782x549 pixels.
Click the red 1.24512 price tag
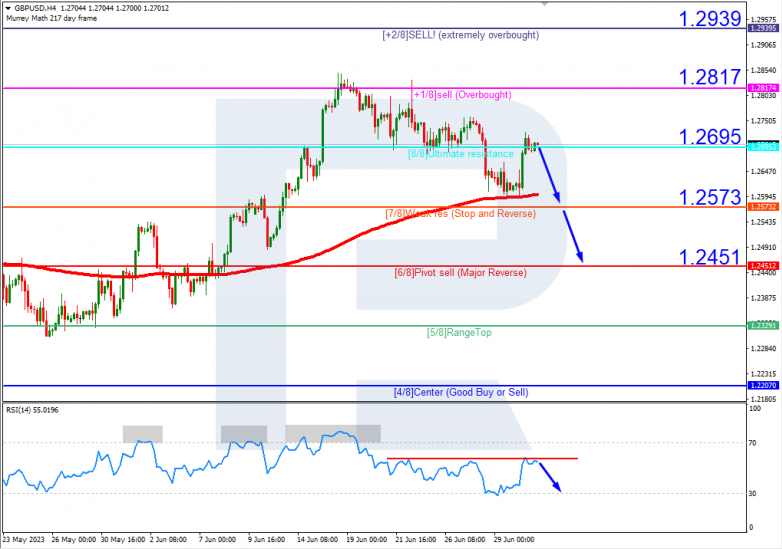point(763,266)
